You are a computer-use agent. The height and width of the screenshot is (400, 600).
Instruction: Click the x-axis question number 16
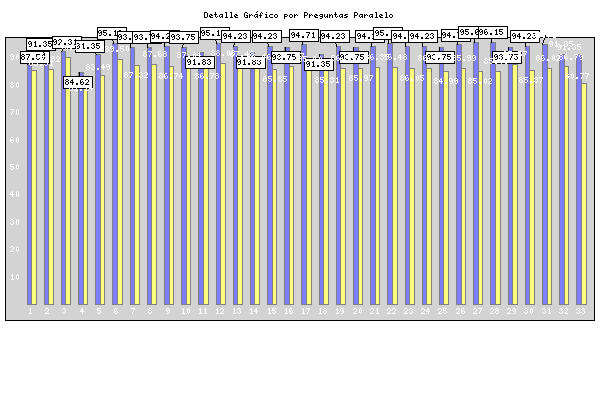point(289,311)
